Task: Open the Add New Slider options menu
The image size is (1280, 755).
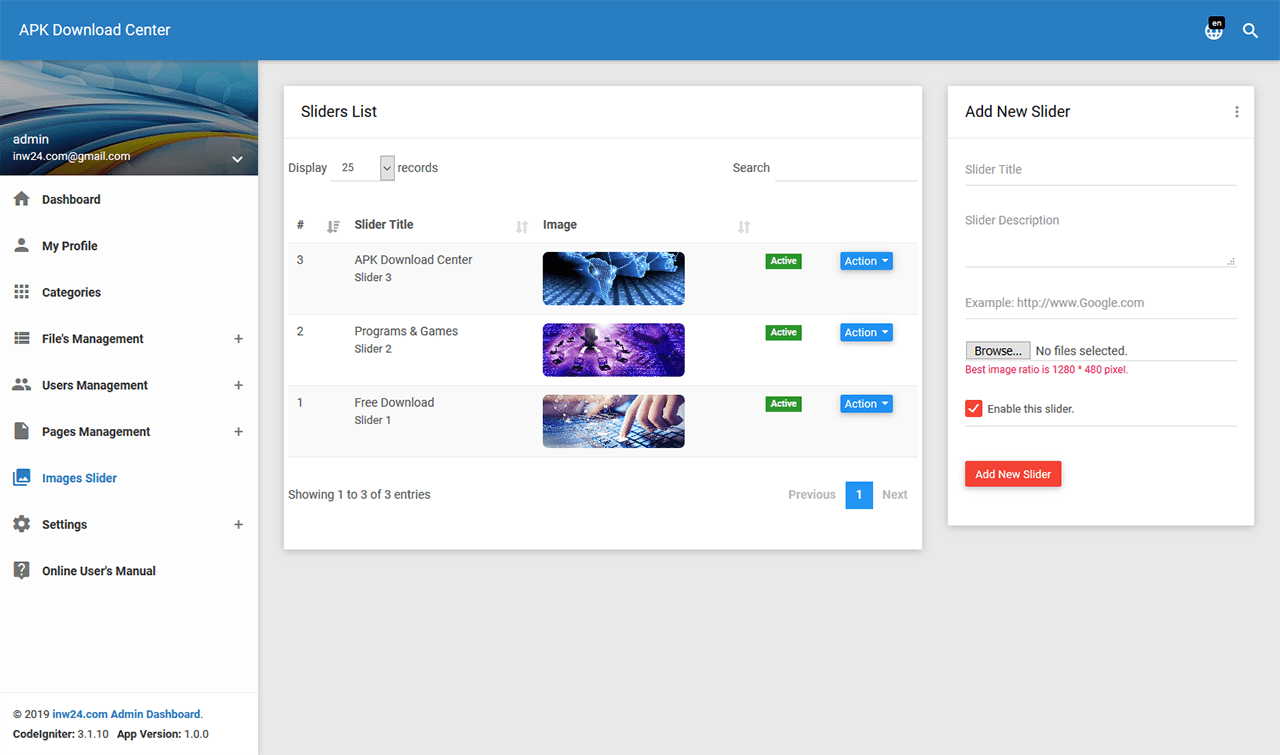Action: (x=1237, y=112)
